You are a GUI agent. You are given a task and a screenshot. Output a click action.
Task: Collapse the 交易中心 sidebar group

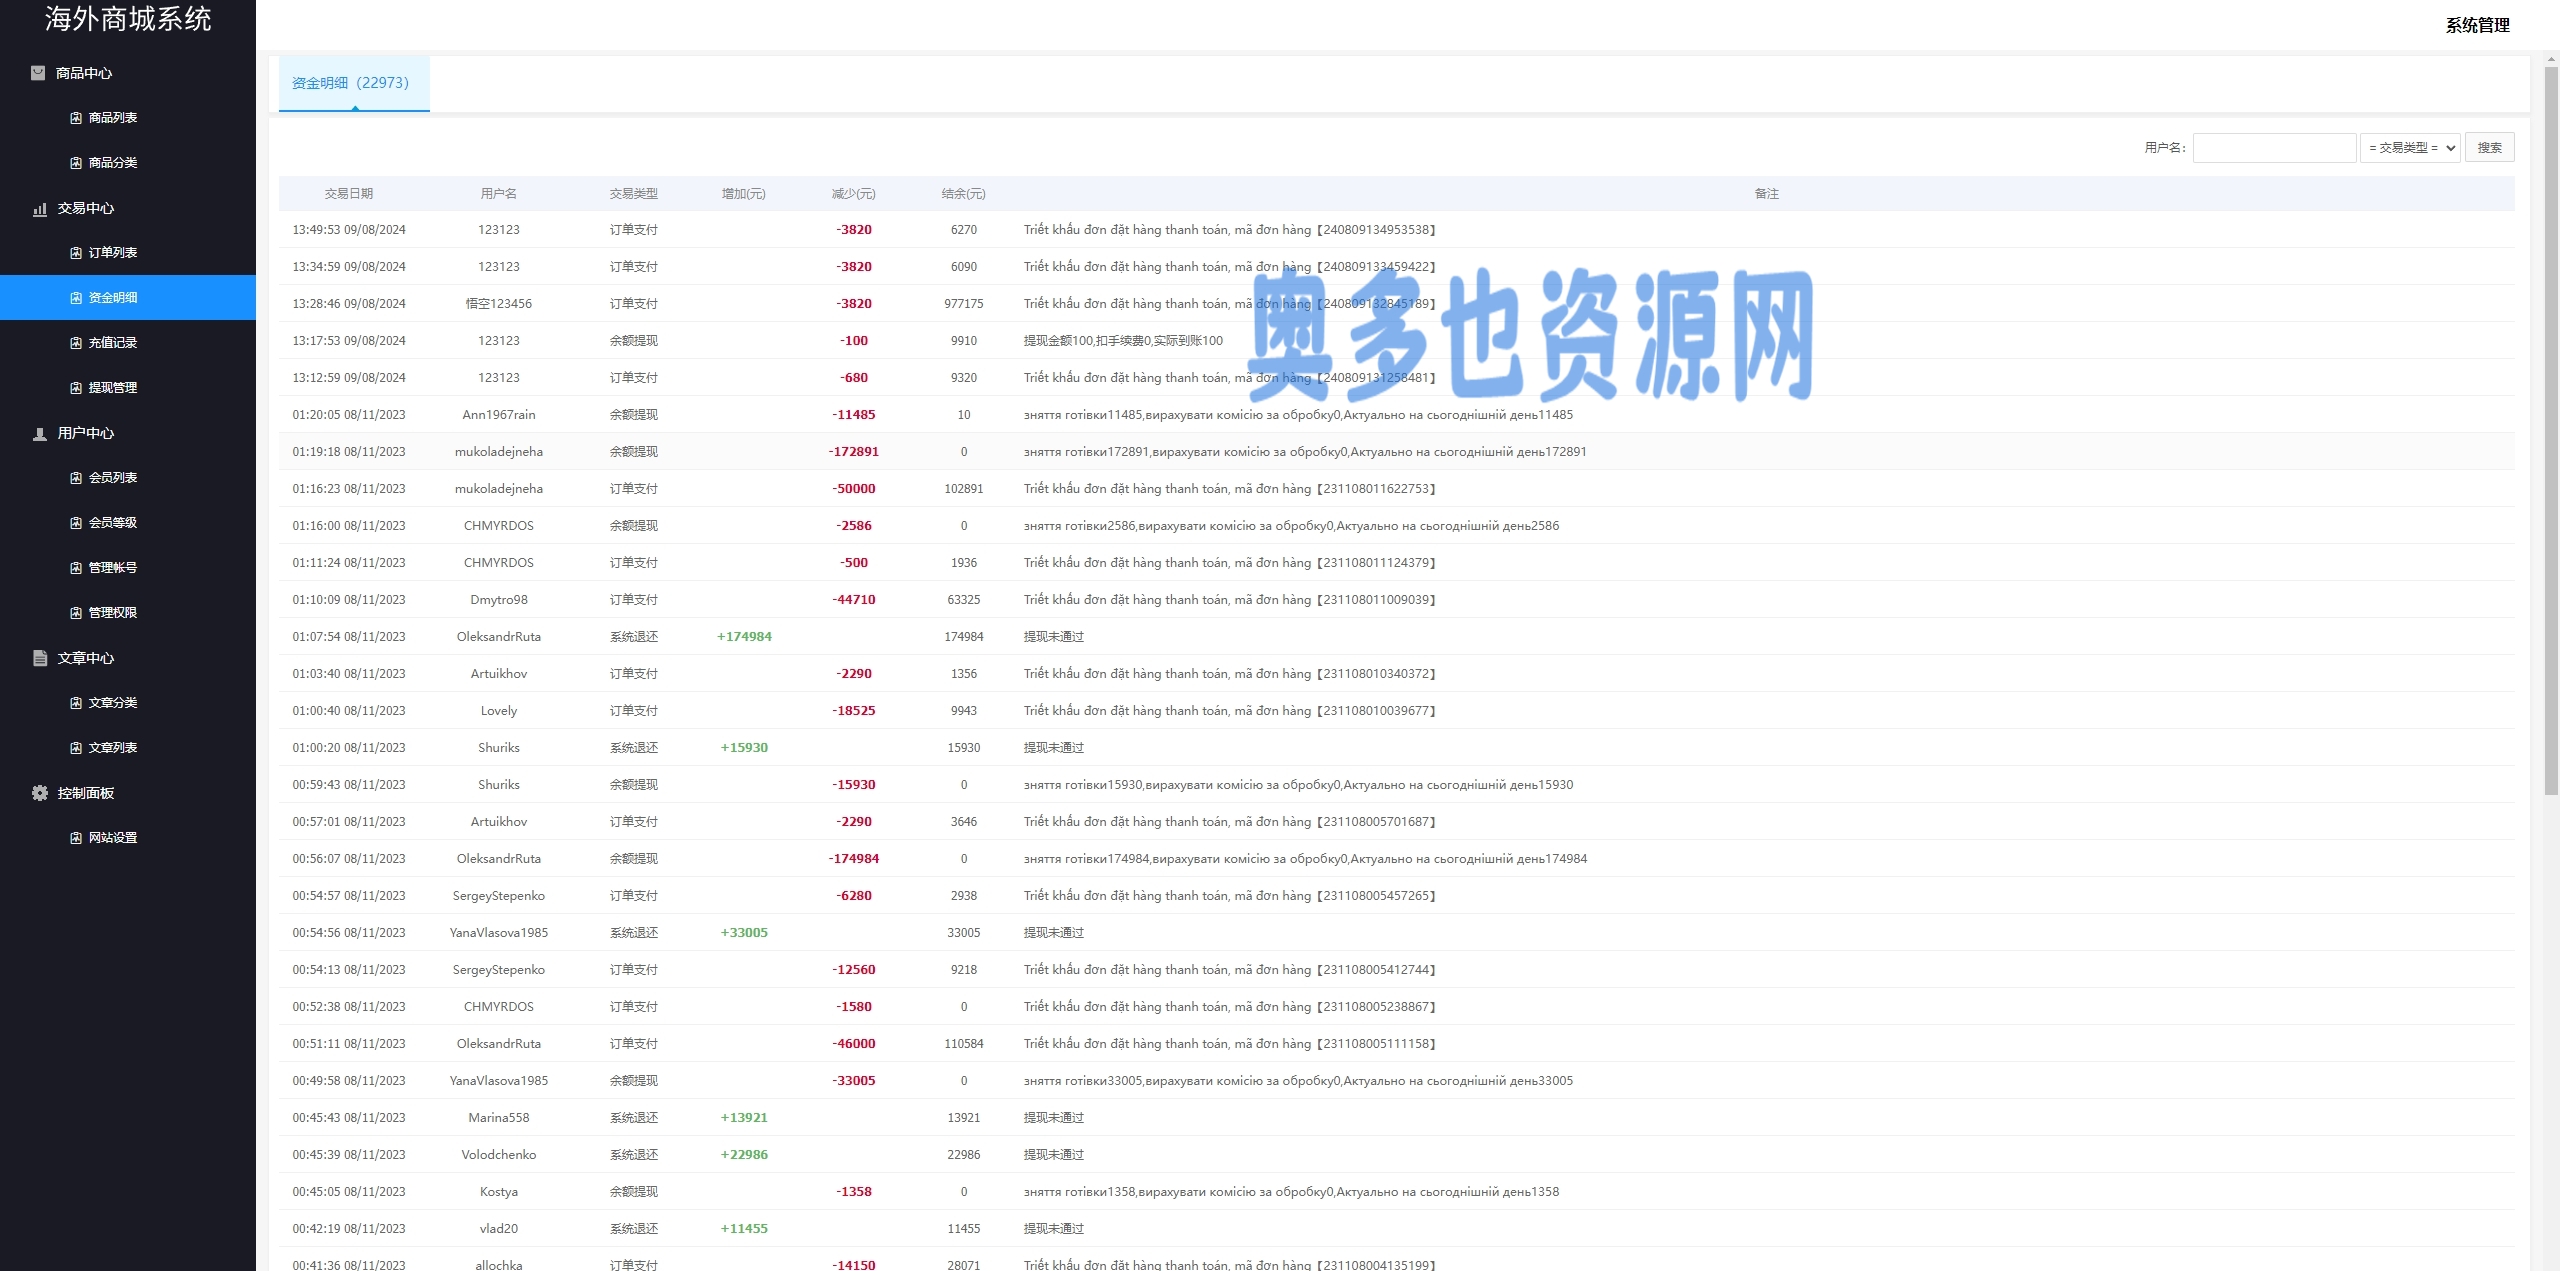[x=86, y=209]
